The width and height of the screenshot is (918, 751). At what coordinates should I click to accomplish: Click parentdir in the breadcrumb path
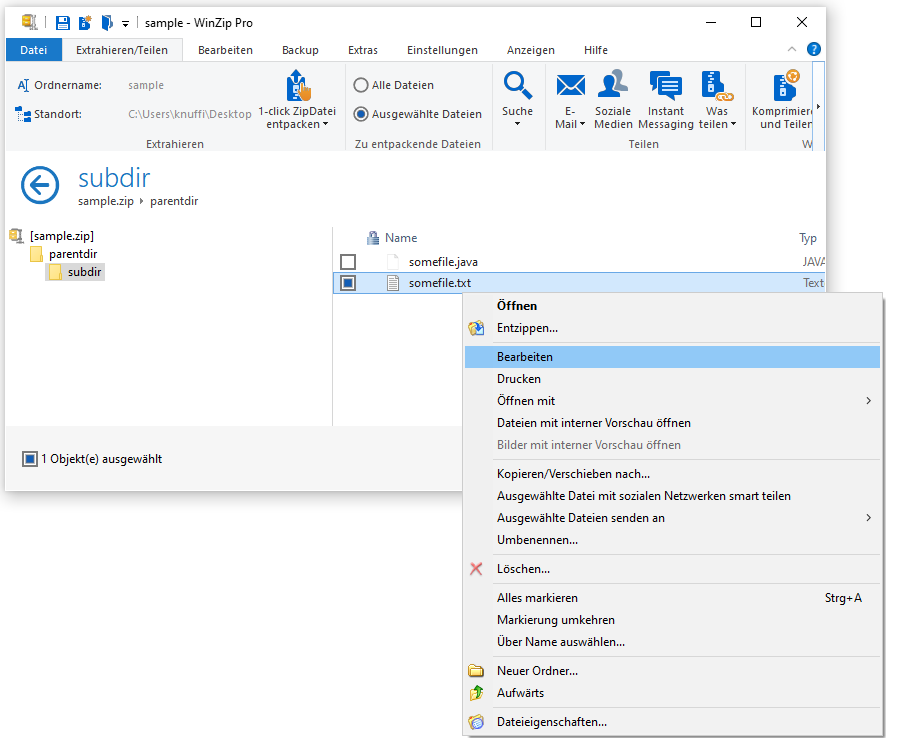[174, 201]
